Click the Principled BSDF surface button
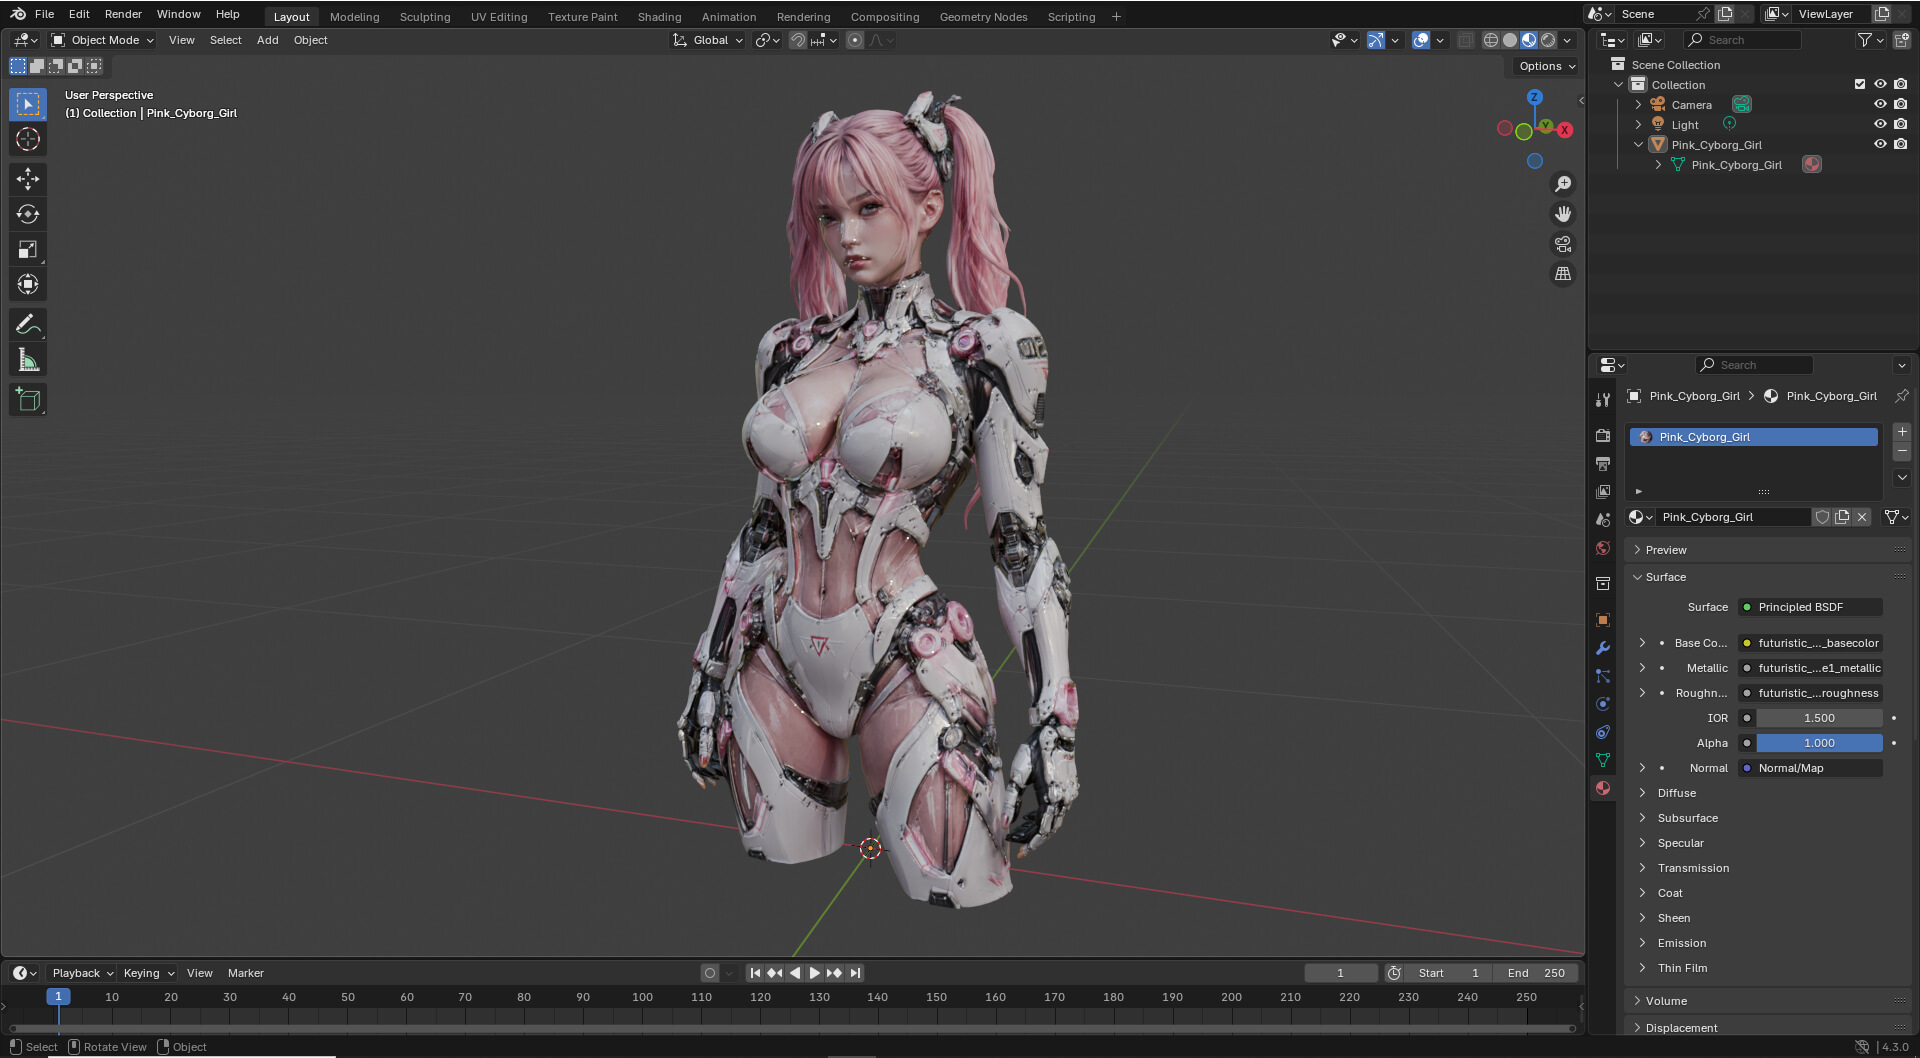The height and width of the screenshot is (1058, 1920). click(x=1810, y=607)
